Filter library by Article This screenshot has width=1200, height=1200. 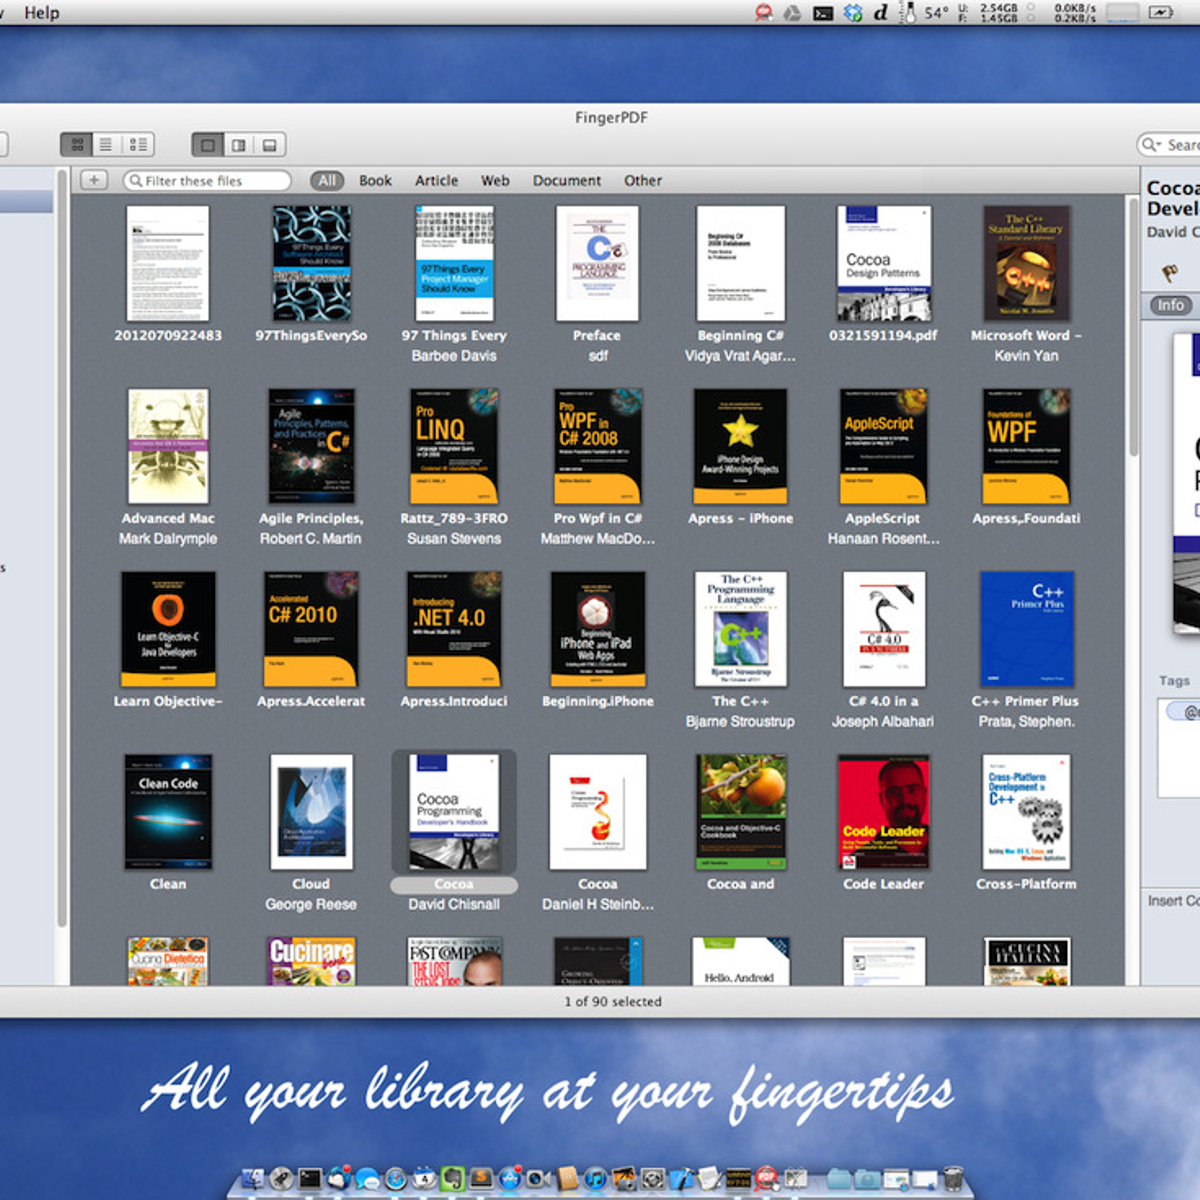point(436,181)
